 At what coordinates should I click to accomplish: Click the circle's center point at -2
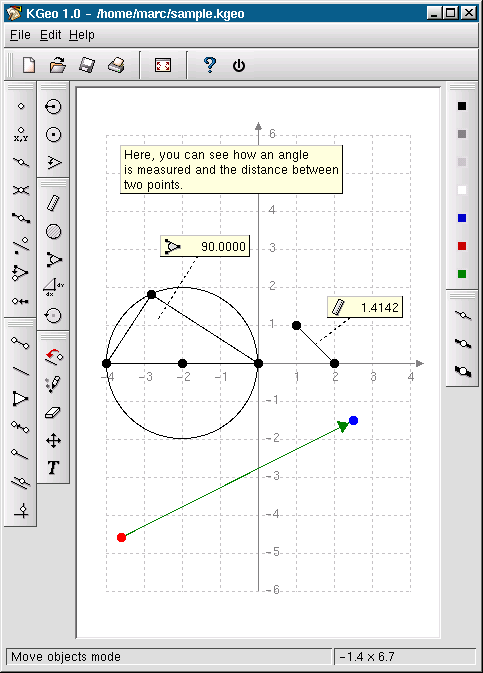(182, 364)
